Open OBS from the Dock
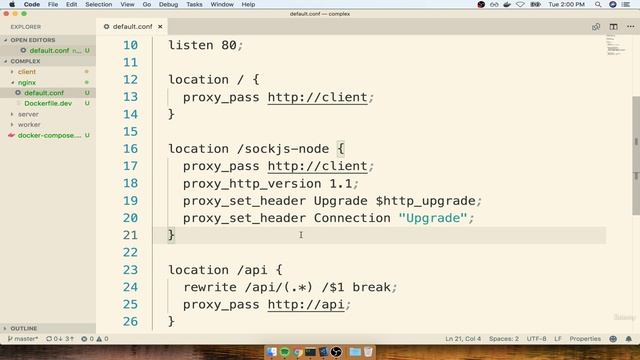Screen dimensions: 640x360 click(x=336, y=351)
